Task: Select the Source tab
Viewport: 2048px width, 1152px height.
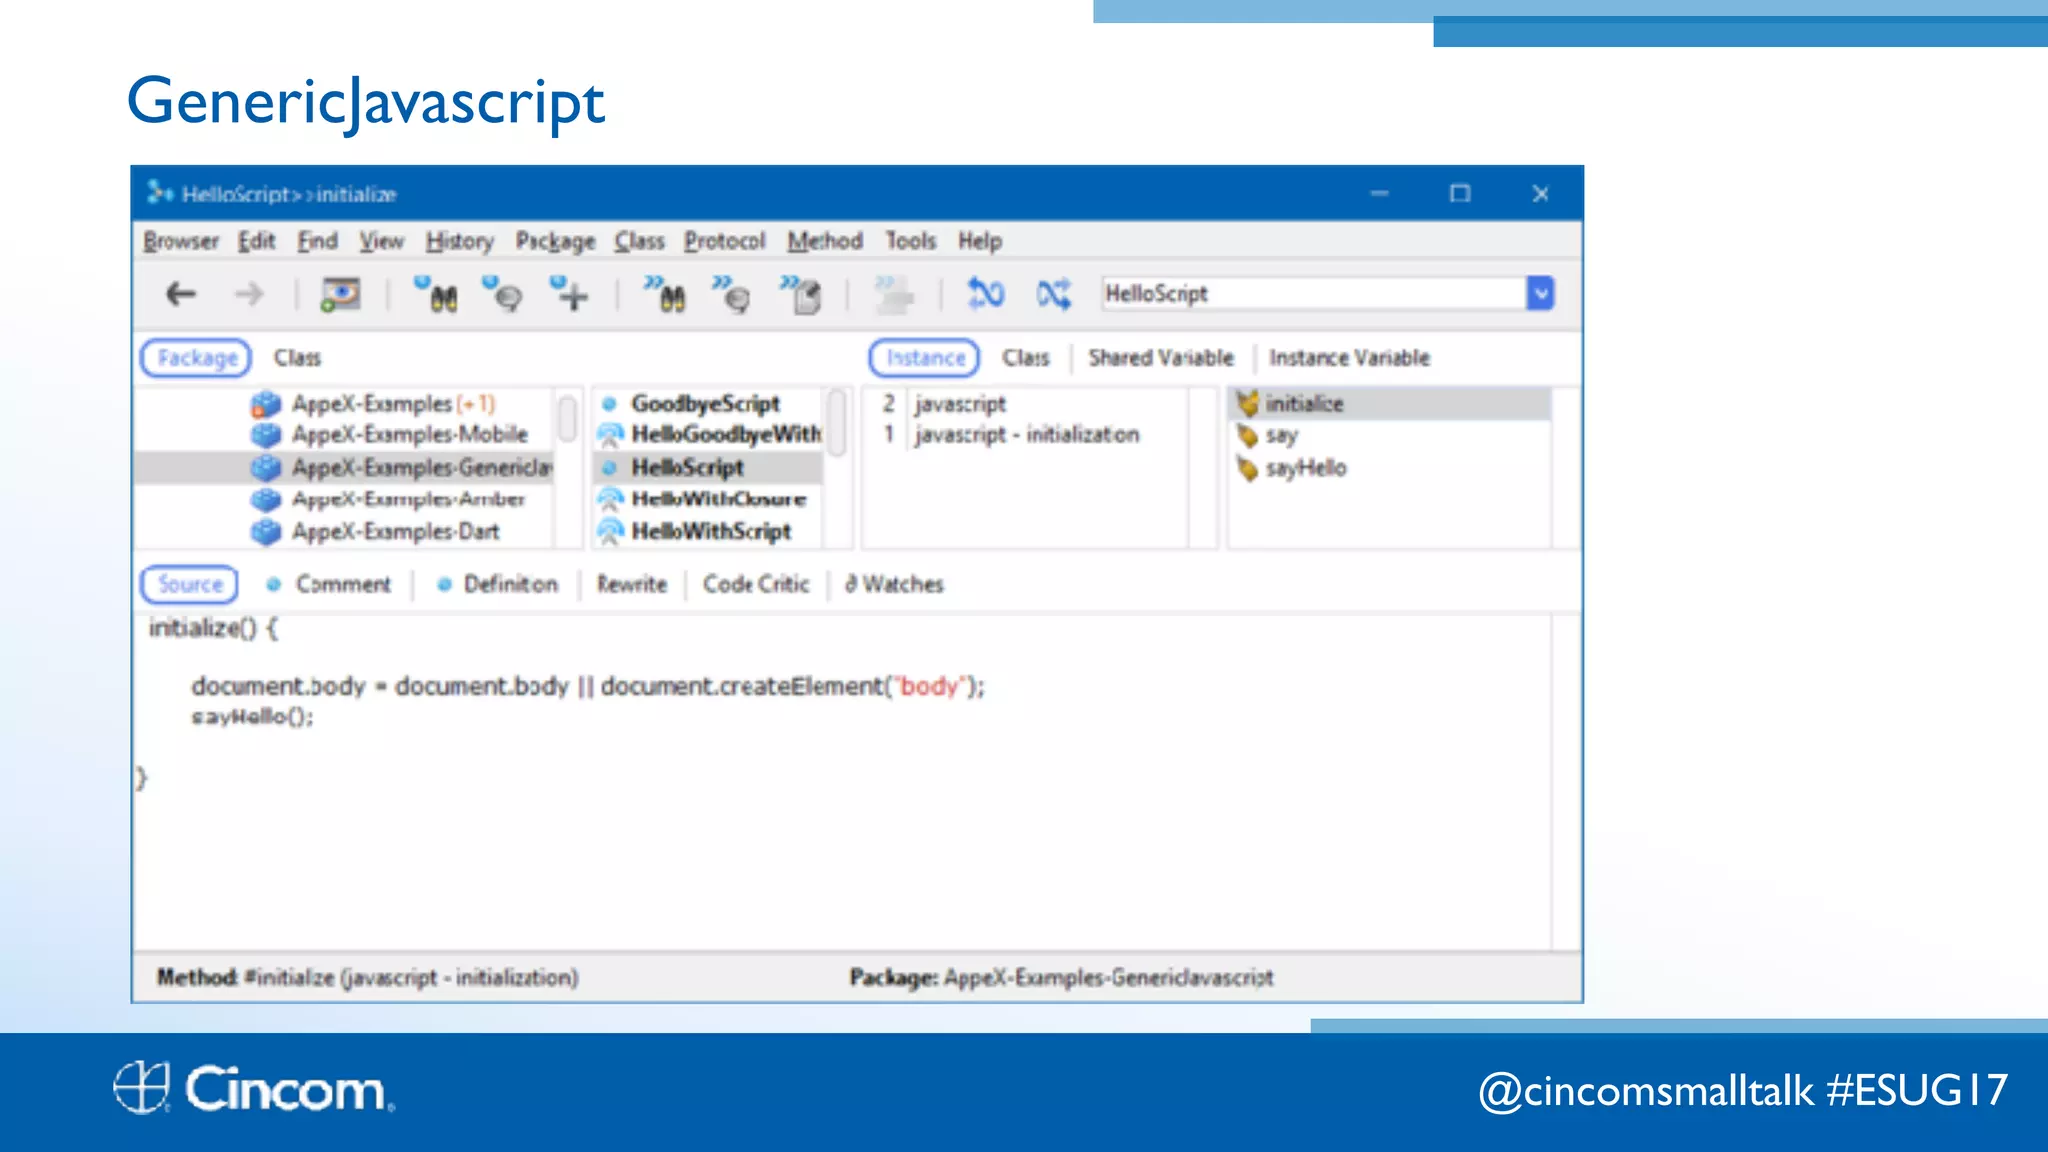Action: (190, 584)
